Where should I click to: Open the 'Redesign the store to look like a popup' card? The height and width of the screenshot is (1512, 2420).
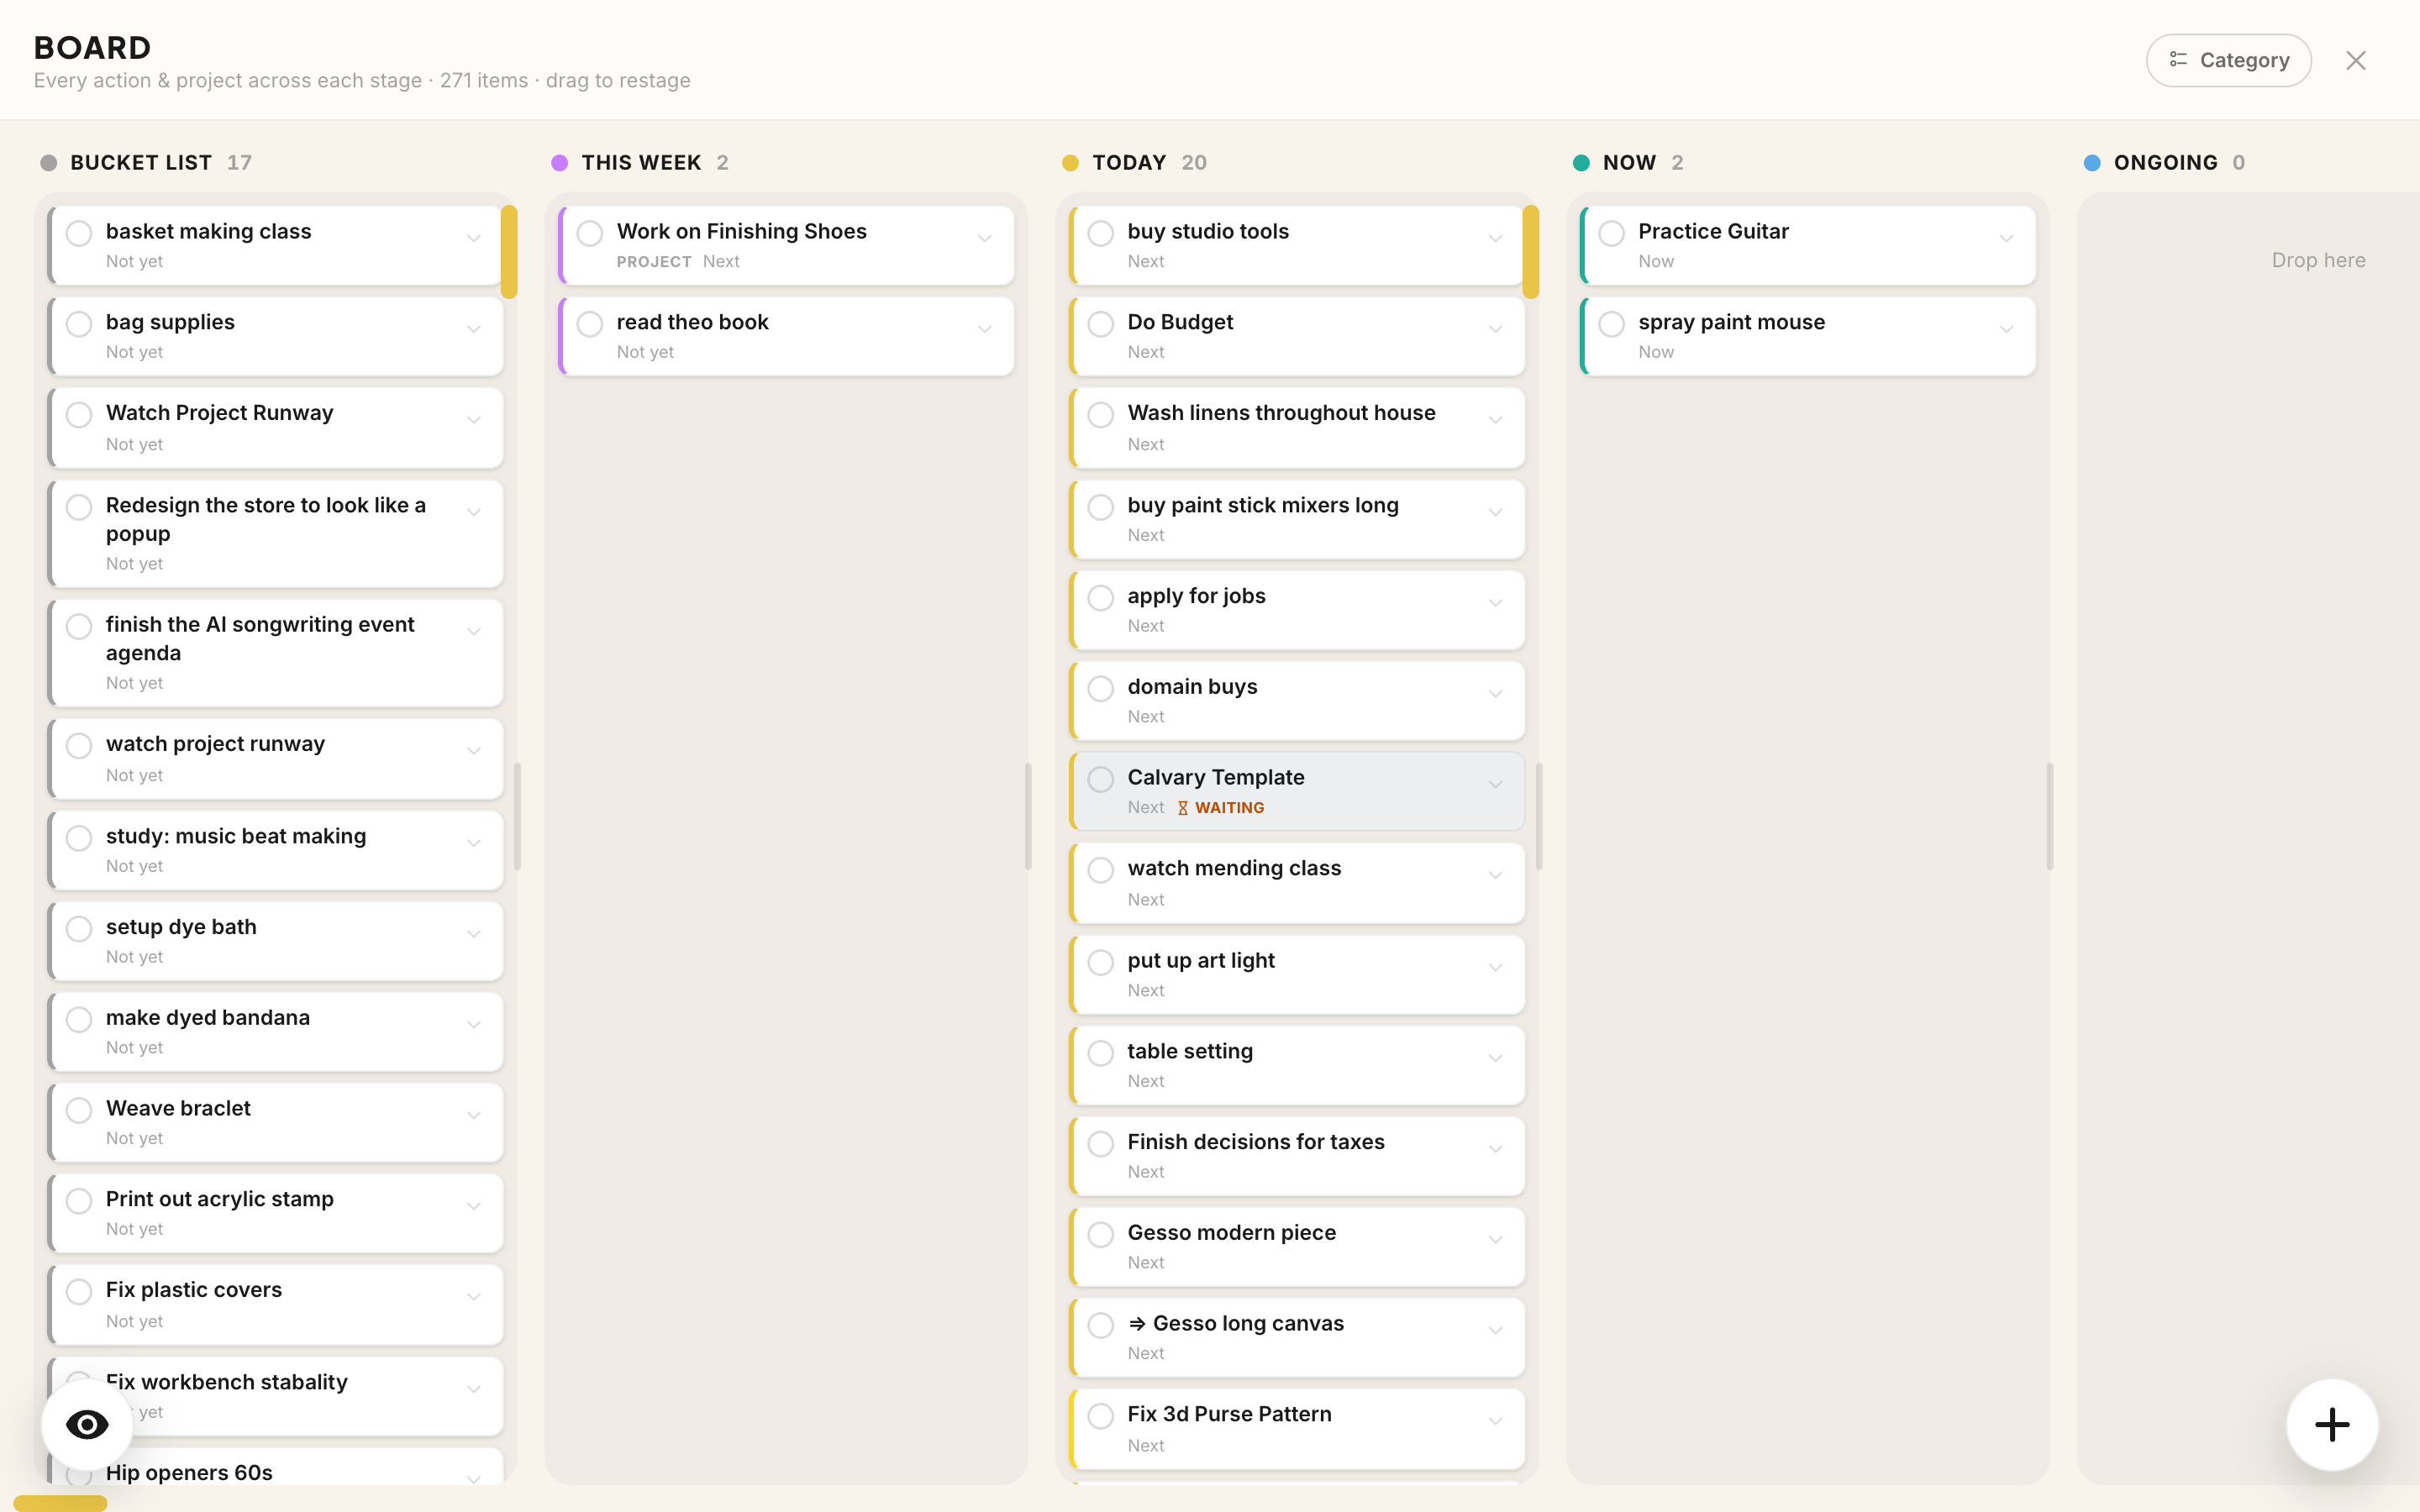coord(276,533)
